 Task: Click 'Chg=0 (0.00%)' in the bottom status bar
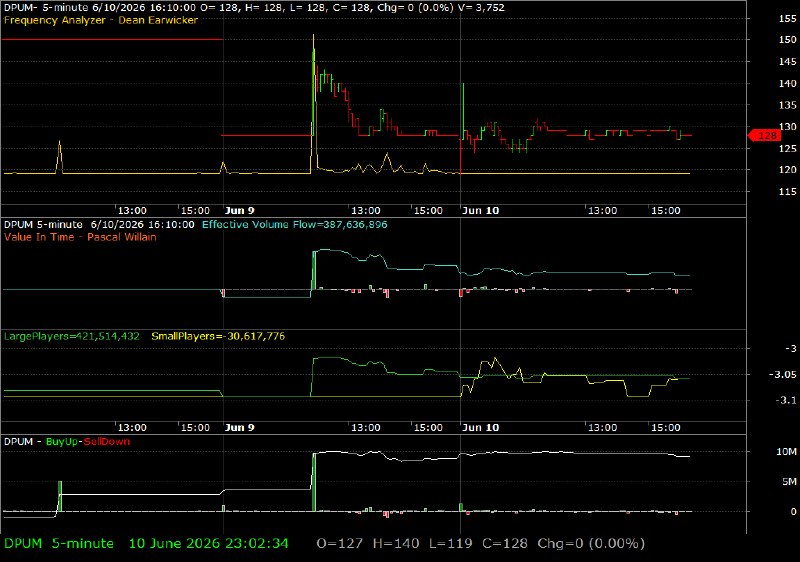coord(591,544)
